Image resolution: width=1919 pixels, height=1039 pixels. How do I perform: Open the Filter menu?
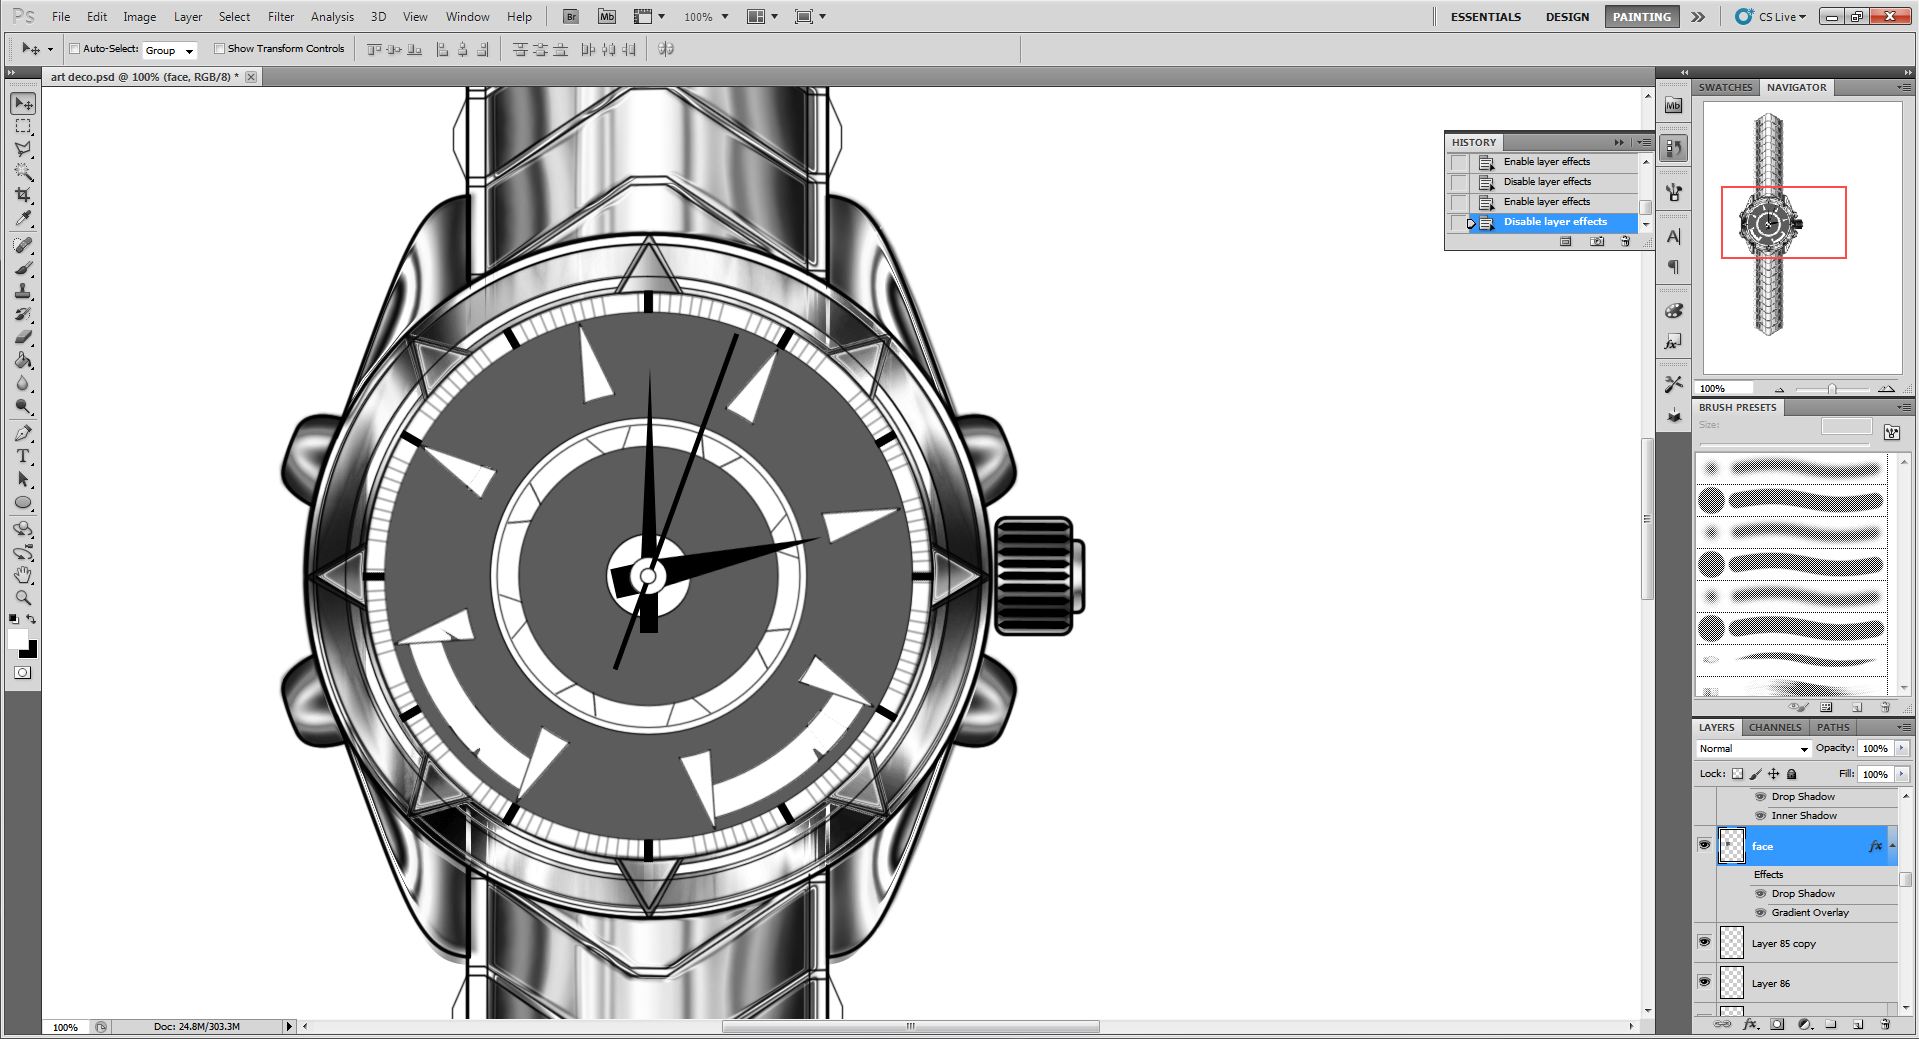point(281,17)
